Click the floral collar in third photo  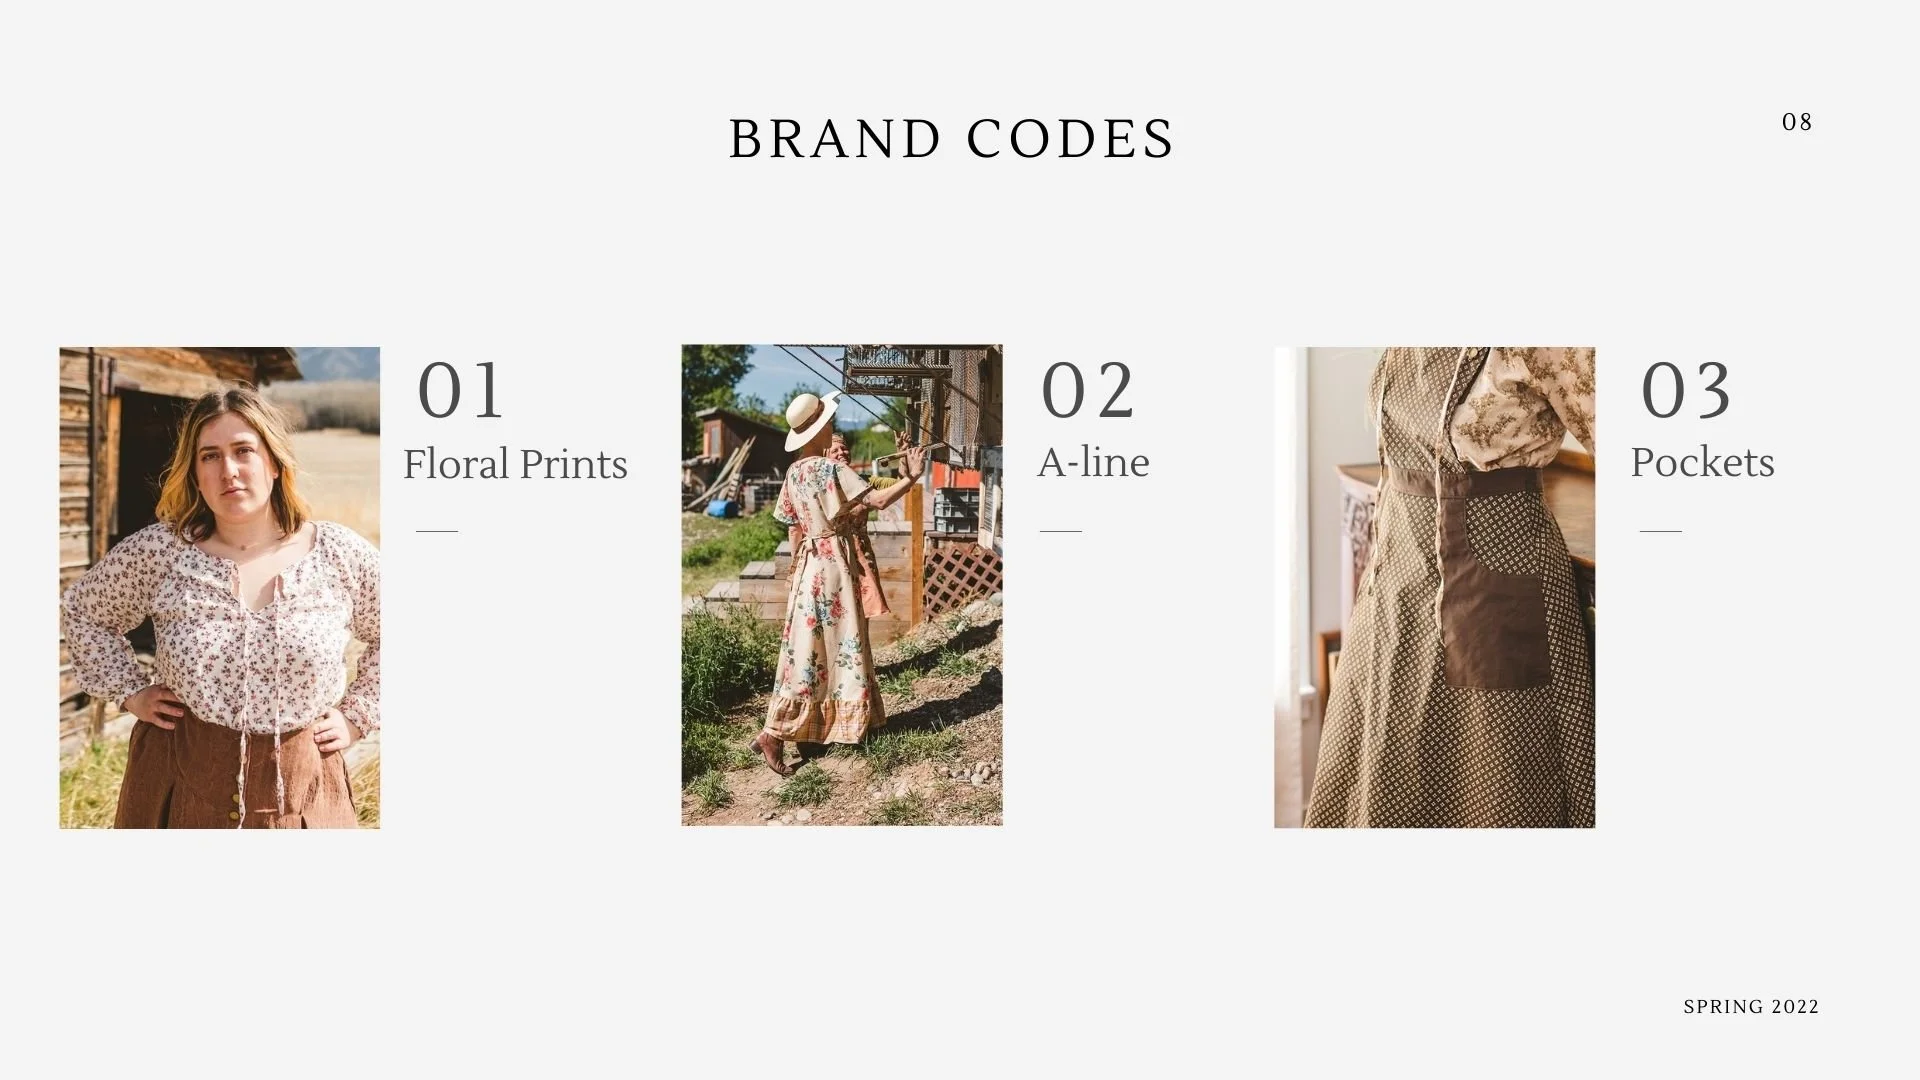point(1517,409)
